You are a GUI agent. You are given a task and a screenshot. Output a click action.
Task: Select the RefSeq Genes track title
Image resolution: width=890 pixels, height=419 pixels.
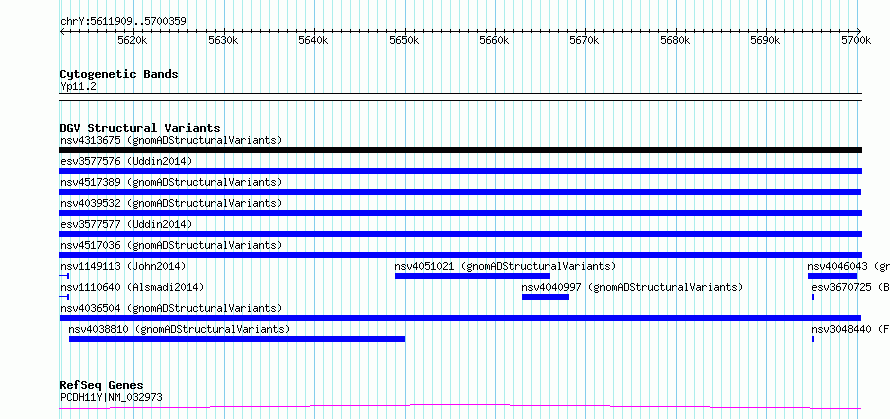click(102, 386)
